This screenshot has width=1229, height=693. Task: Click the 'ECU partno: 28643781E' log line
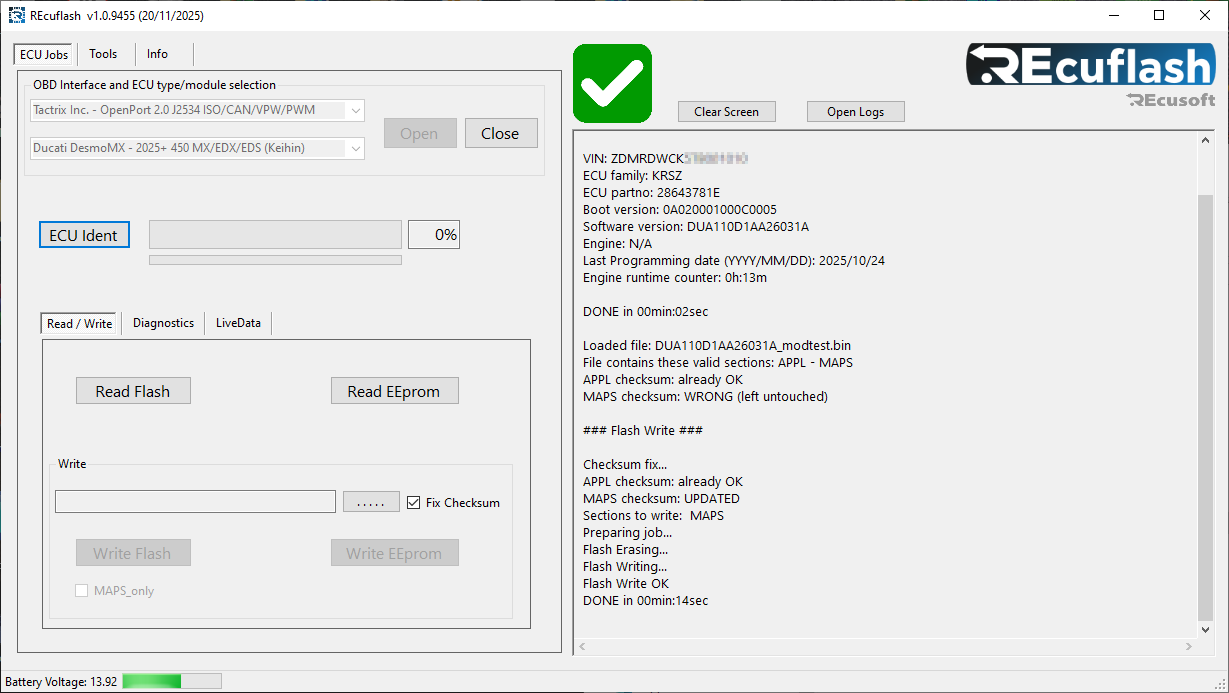[651, 192]
